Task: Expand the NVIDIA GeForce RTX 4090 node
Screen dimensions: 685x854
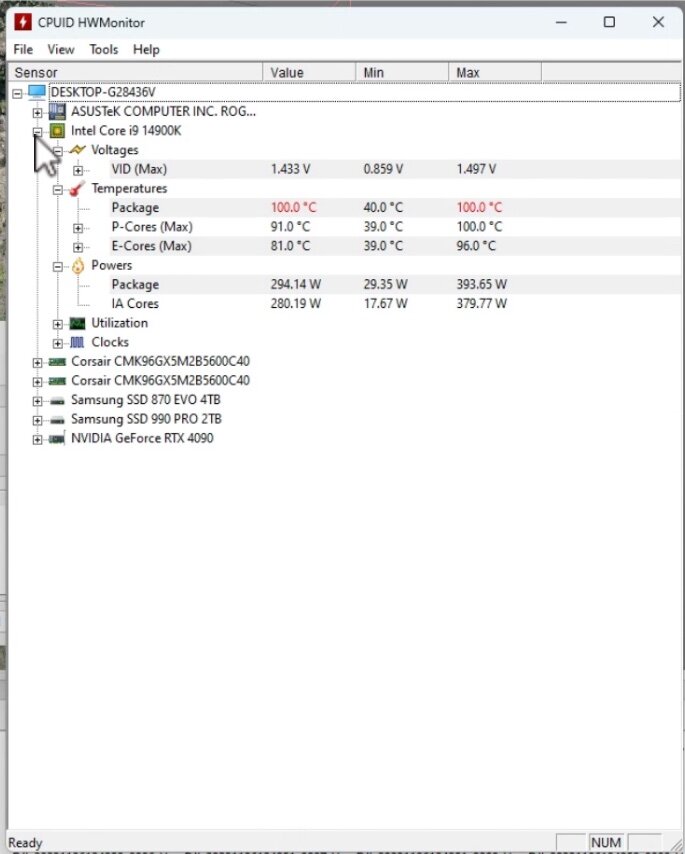Action: [x=37, y=440]
